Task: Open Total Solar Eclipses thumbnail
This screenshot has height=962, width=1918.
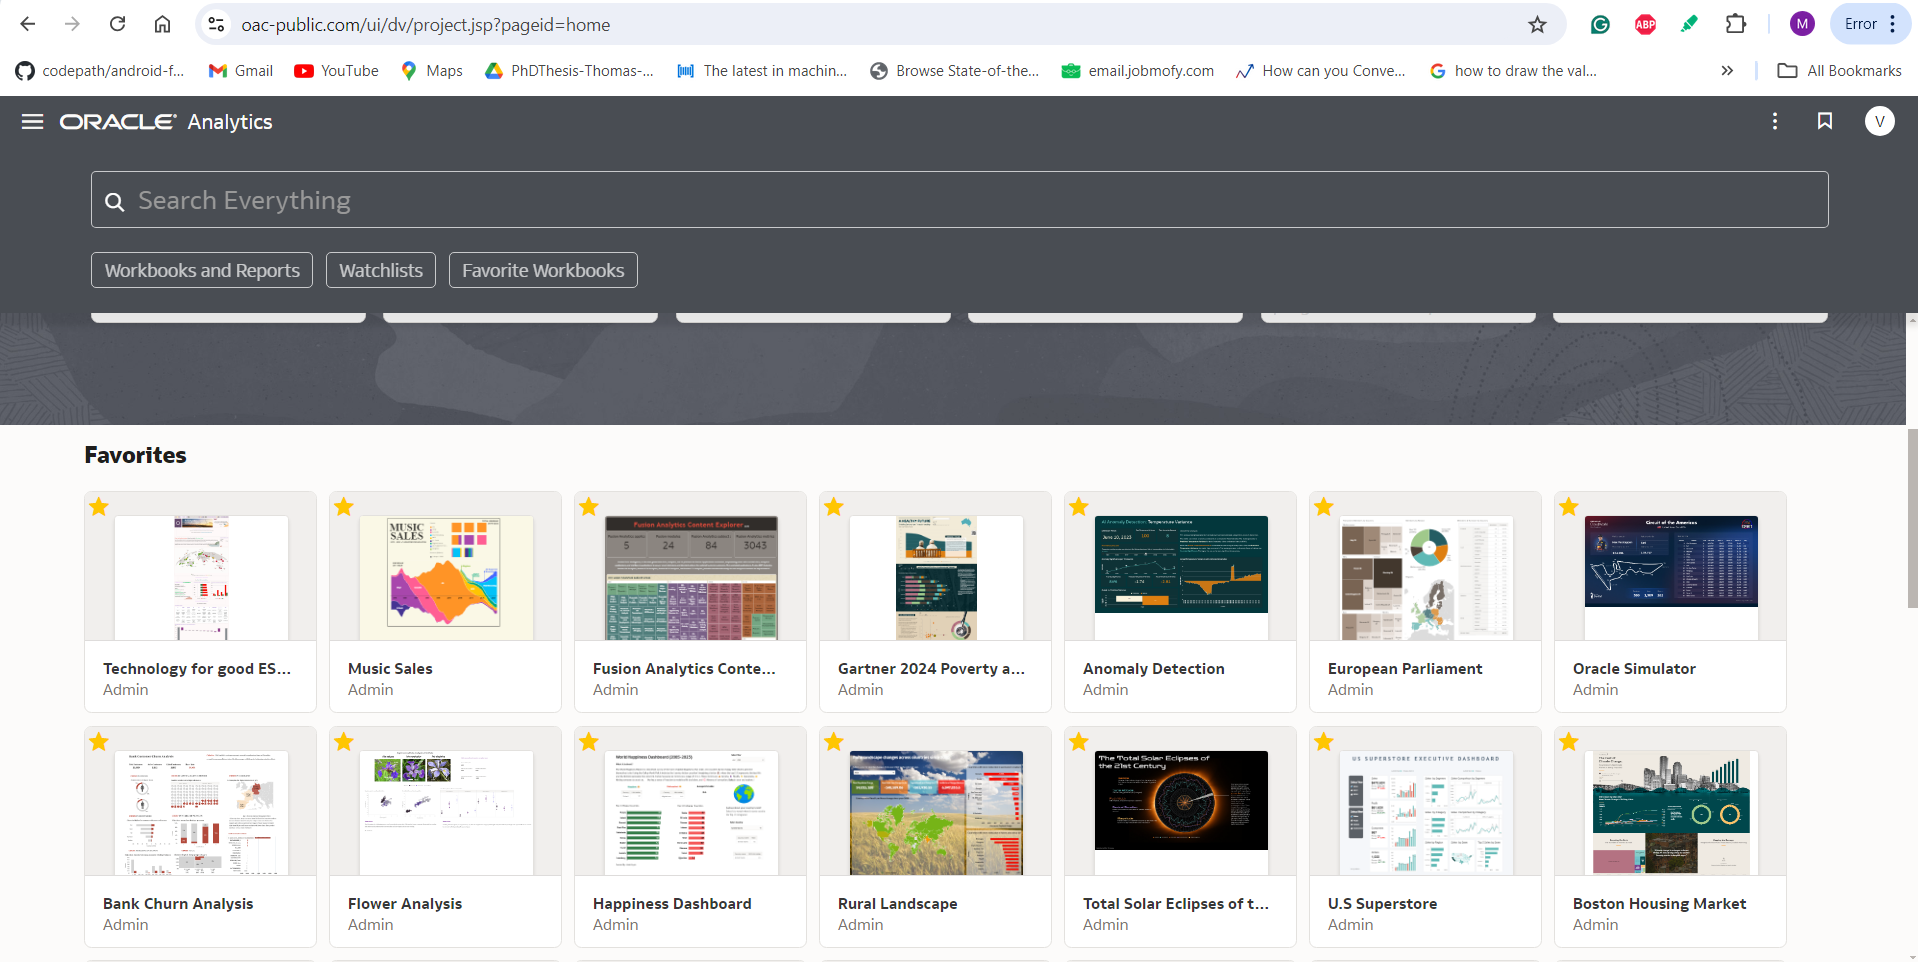Action: pyautogui.click(x=1181, y=813)
